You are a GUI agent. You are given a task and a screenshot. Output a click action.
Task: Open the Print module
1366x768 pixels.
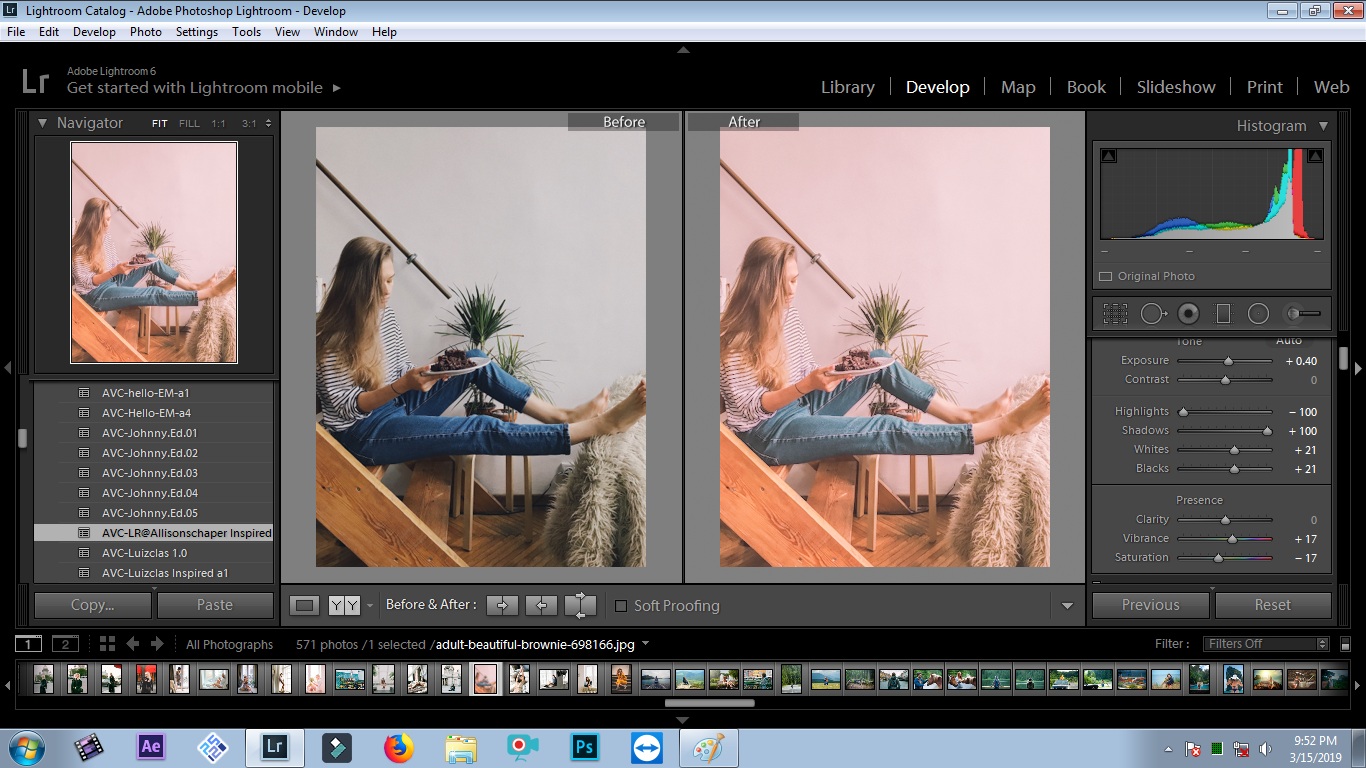[1264, 87]
